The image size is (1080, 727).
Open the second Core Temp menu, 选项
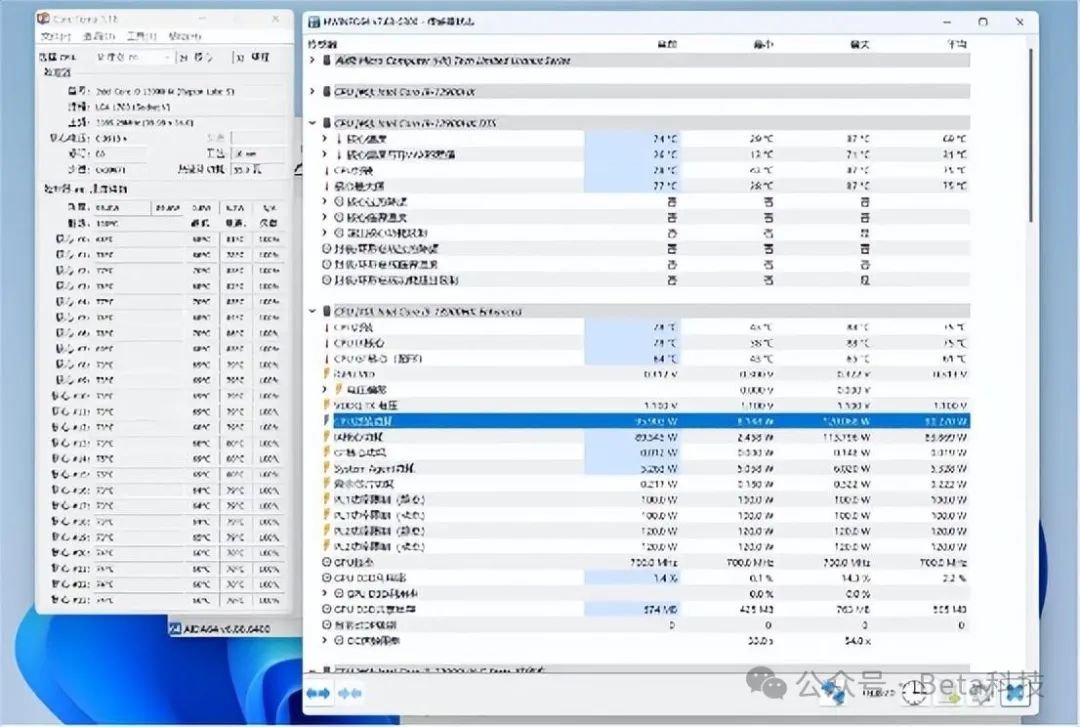coord(98,37)
